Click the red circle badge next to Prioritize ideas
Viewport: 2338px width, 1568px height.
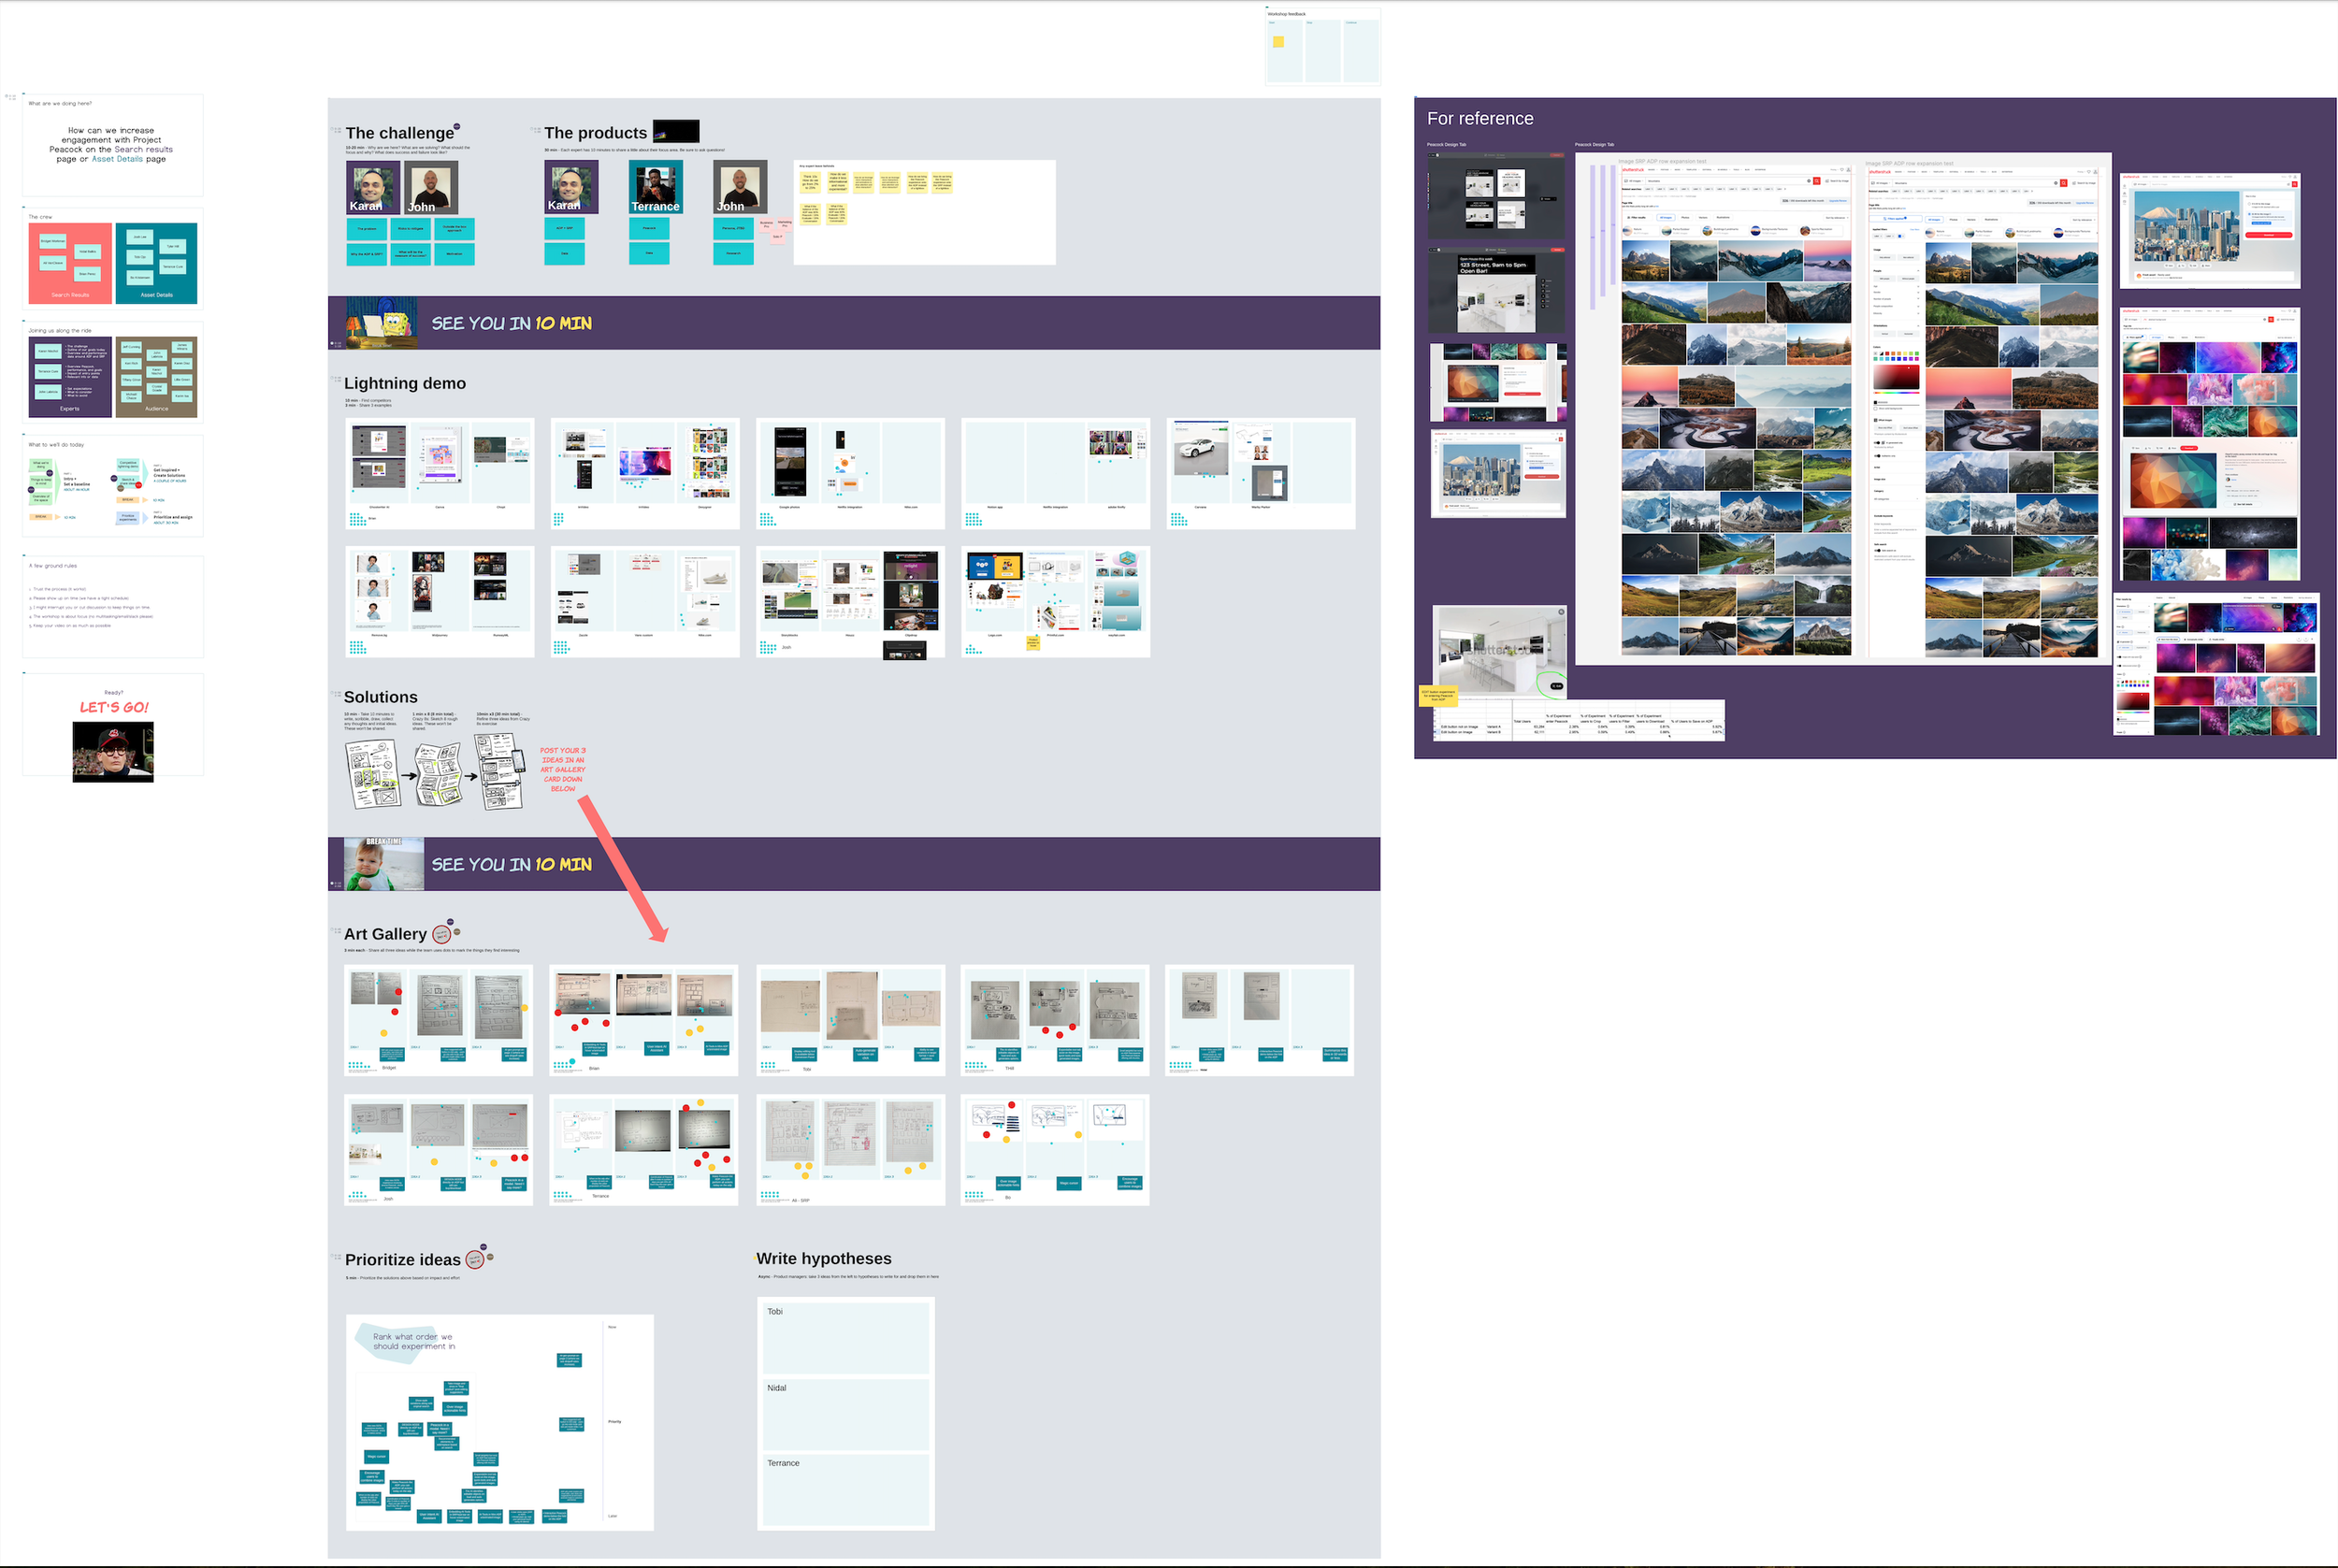pos(475,1259)
